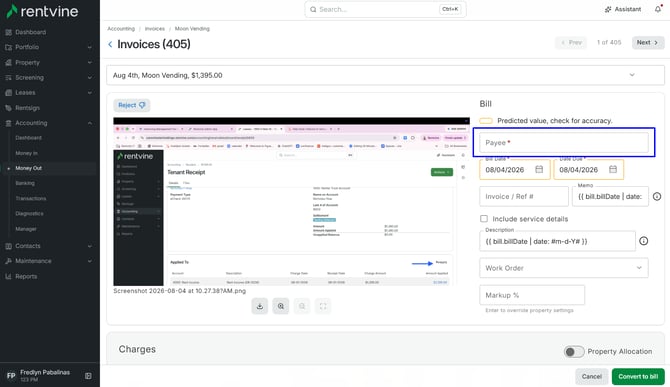Screen dimensions: 670x387
Task: Expand the Aug 4th Moon Vending invoice selector
Action: (x=385, y=75)
